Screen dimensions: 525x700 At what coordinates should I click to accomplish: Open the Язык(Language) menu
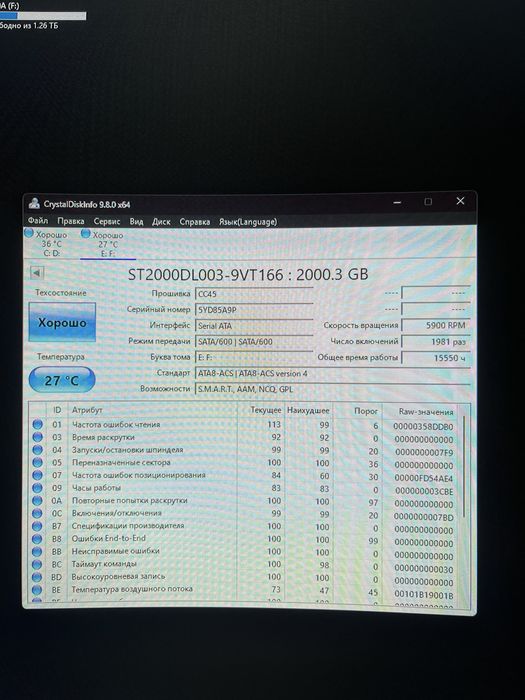pos(248,222)
